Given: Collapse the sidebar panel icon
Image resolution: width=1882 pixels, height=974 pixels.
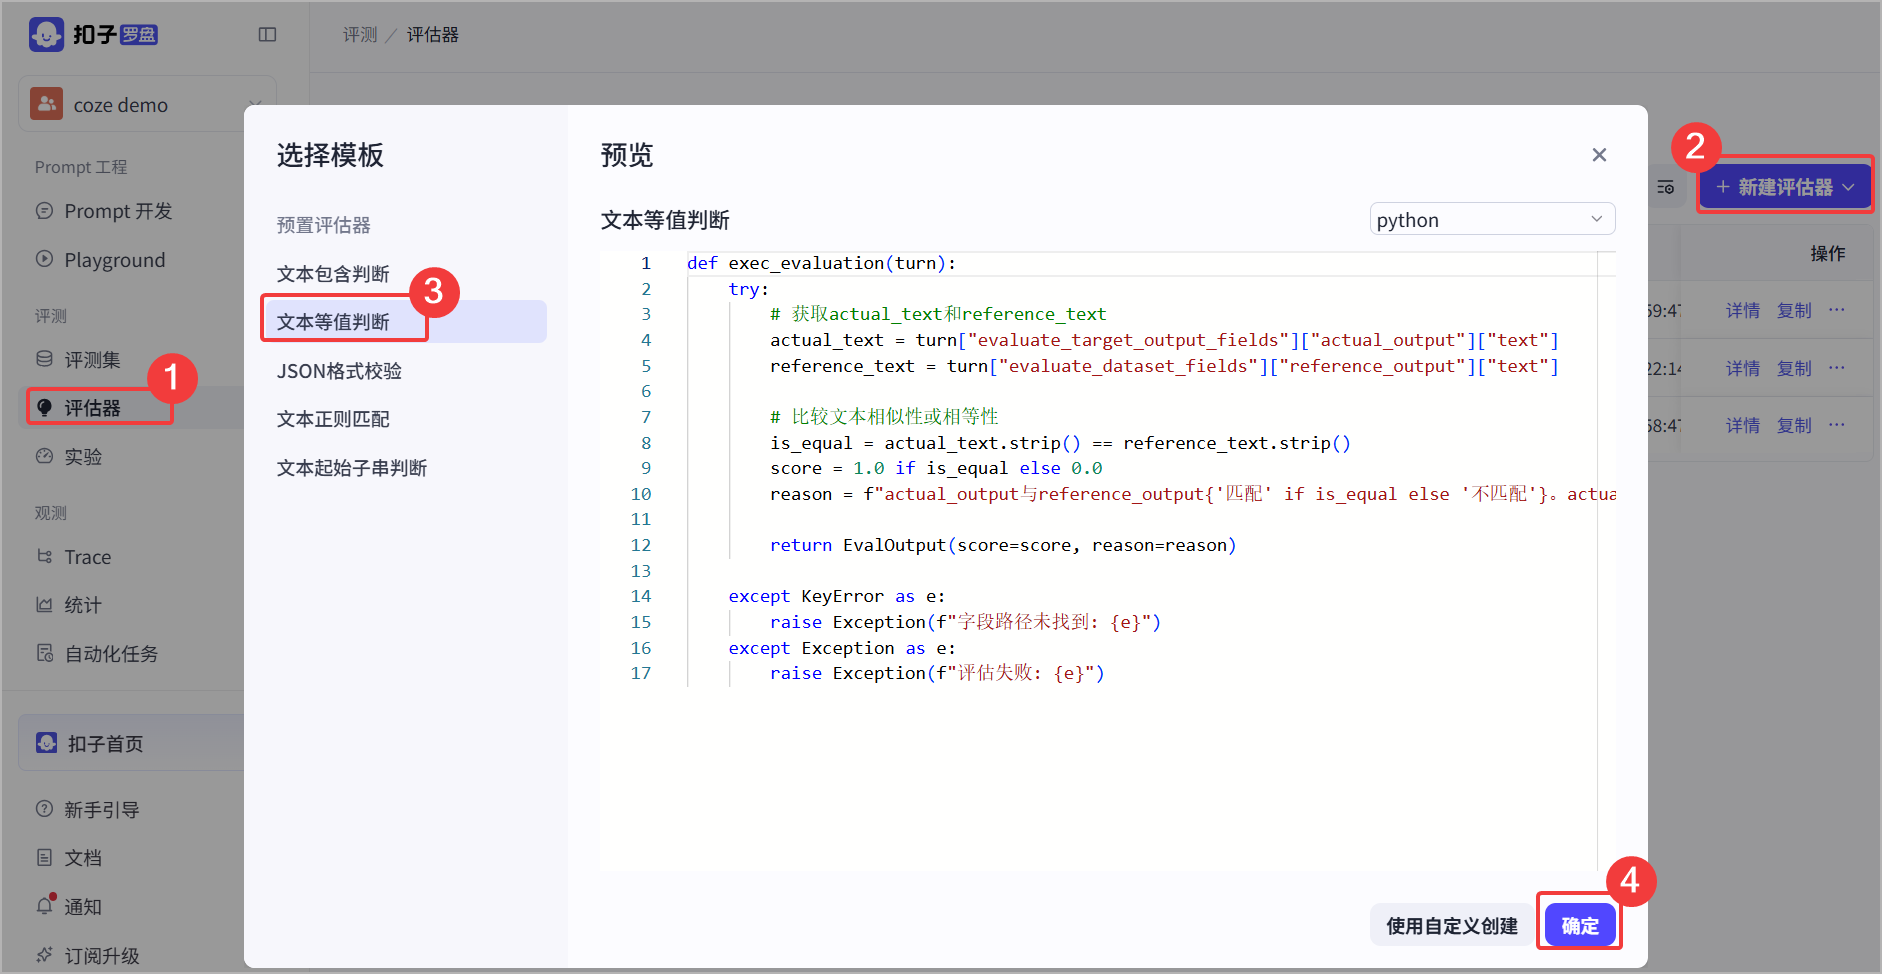Looking at the screenshot, I should pyautogui.click(x=267, y=35).
